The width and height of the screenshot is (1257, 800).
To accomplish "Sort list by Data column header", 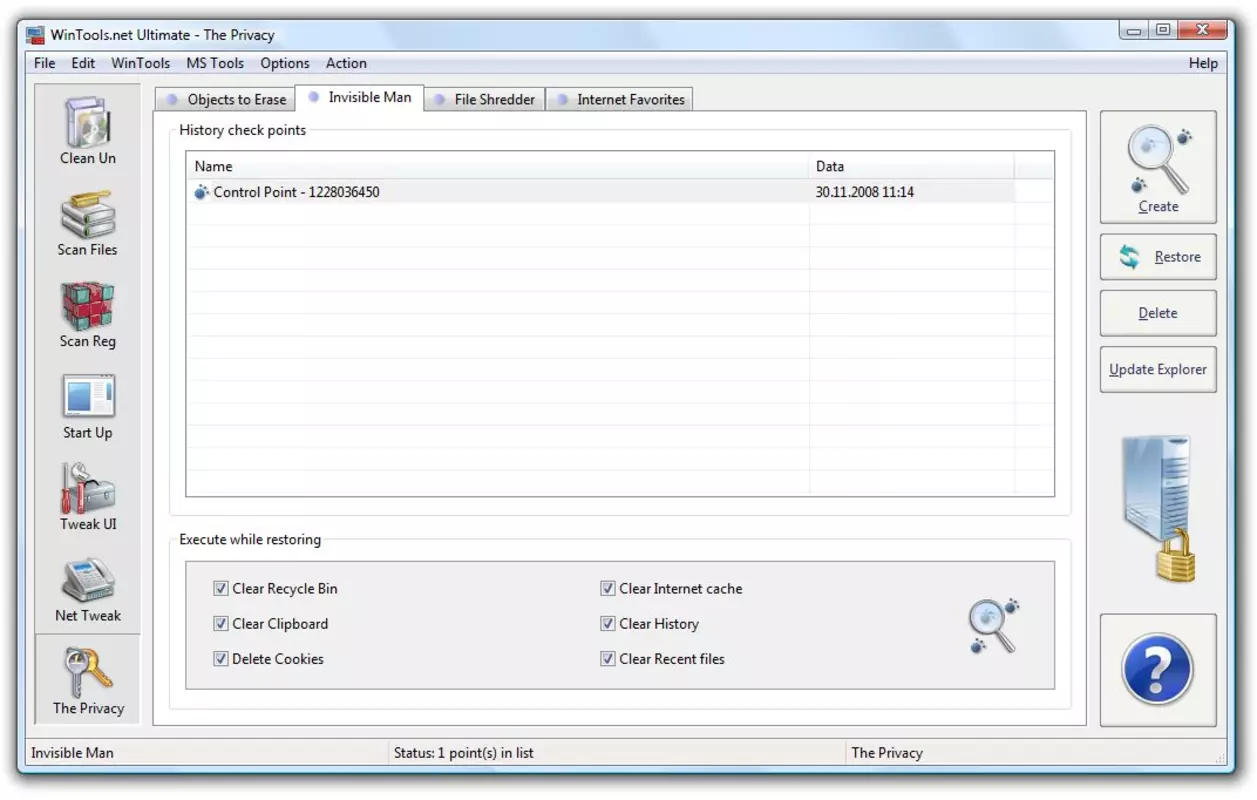I will coord(911,166).
